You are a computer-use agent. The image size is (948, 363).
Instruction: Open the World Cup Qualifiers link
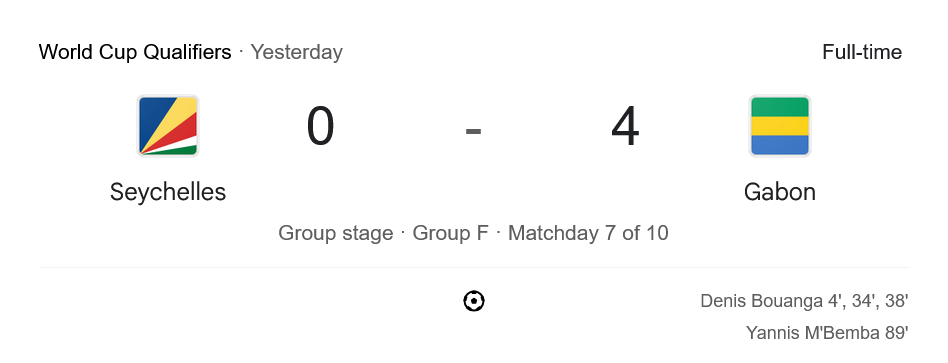coord(135,52)
